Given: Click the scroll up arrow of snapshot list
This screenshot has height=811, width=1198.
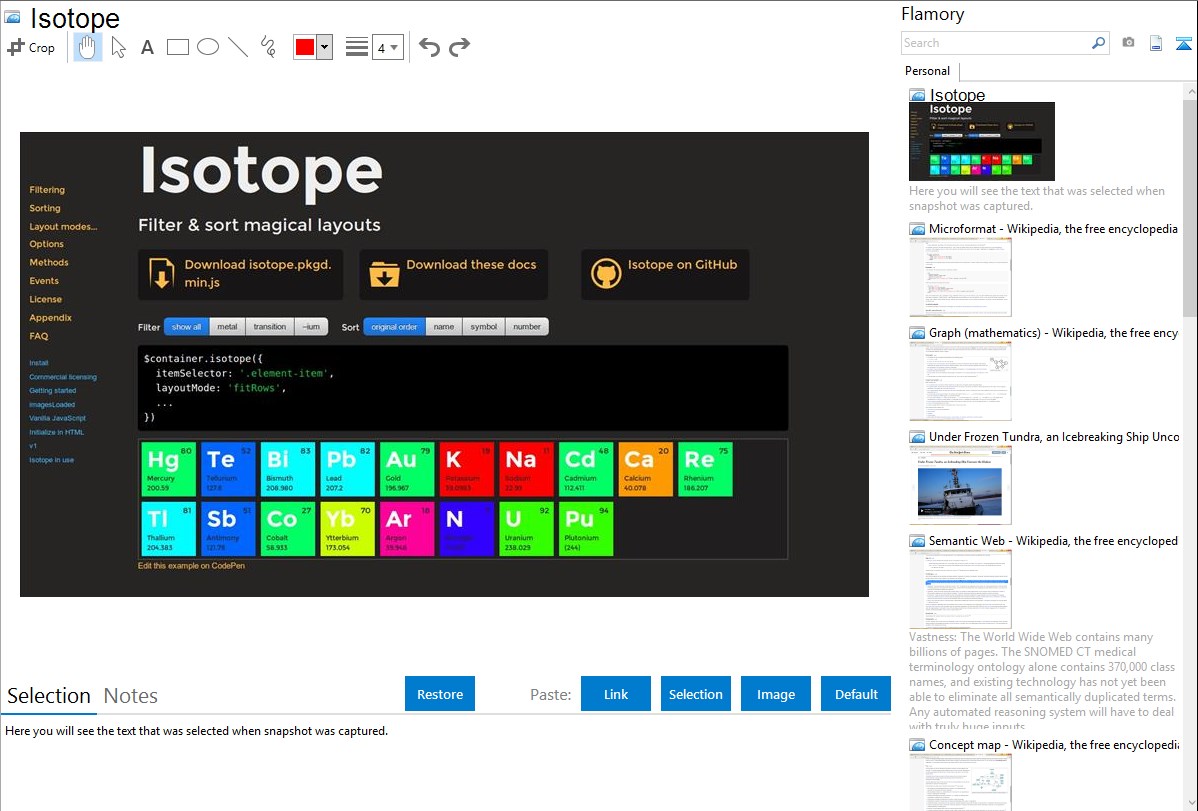Looking at the screenshot, I should pyautogui.click(x=1190, y=91).
